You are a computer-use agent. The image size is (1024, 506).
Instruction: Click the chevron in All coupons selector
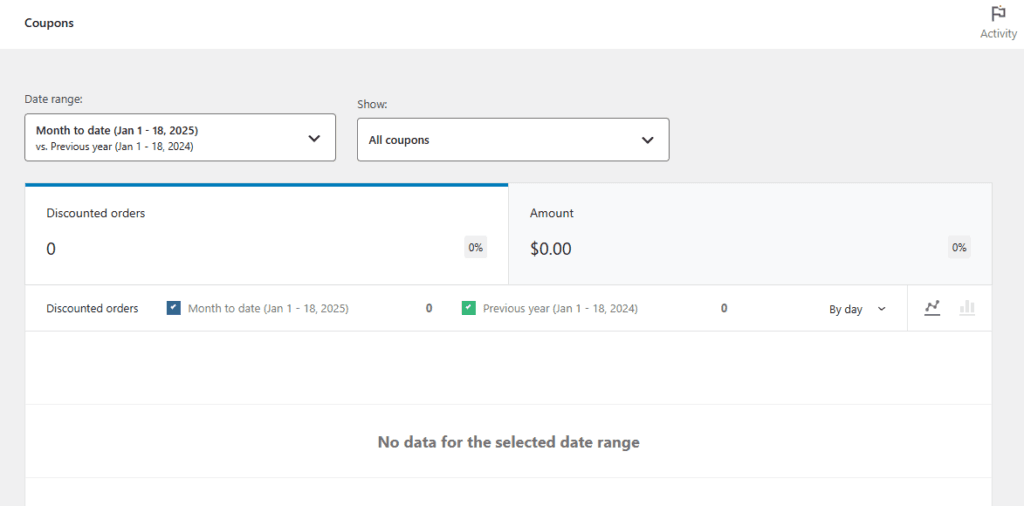click(x=647, y=140)
